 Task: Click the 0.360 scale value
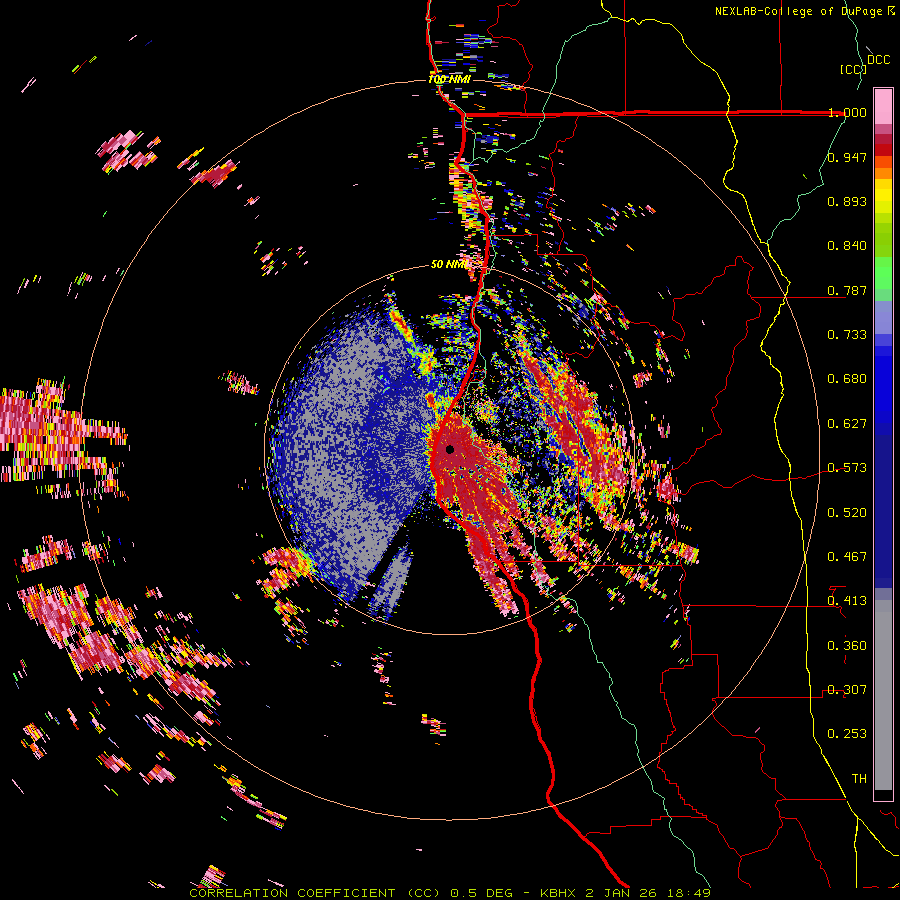[847, 645]
